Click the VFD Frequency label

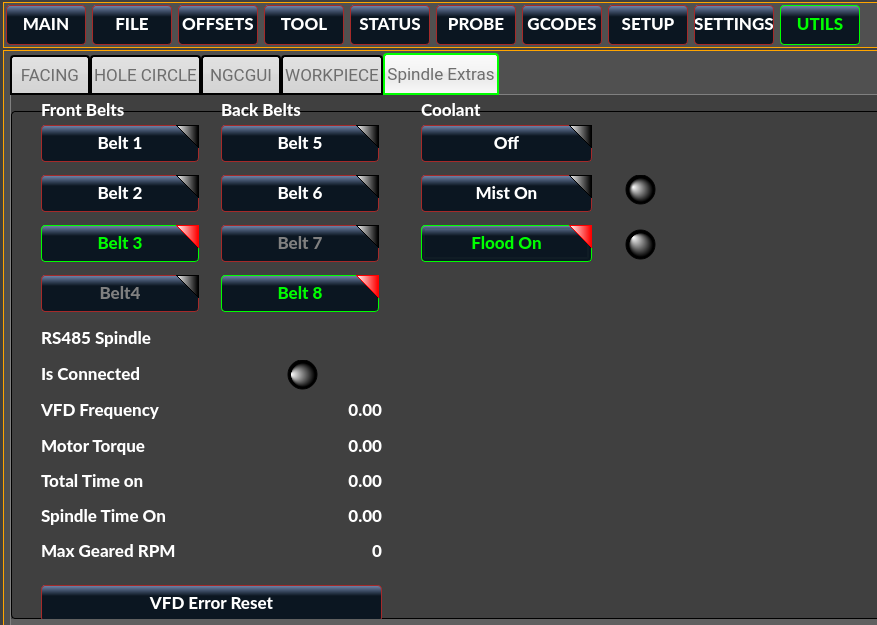tap(100, 411)
